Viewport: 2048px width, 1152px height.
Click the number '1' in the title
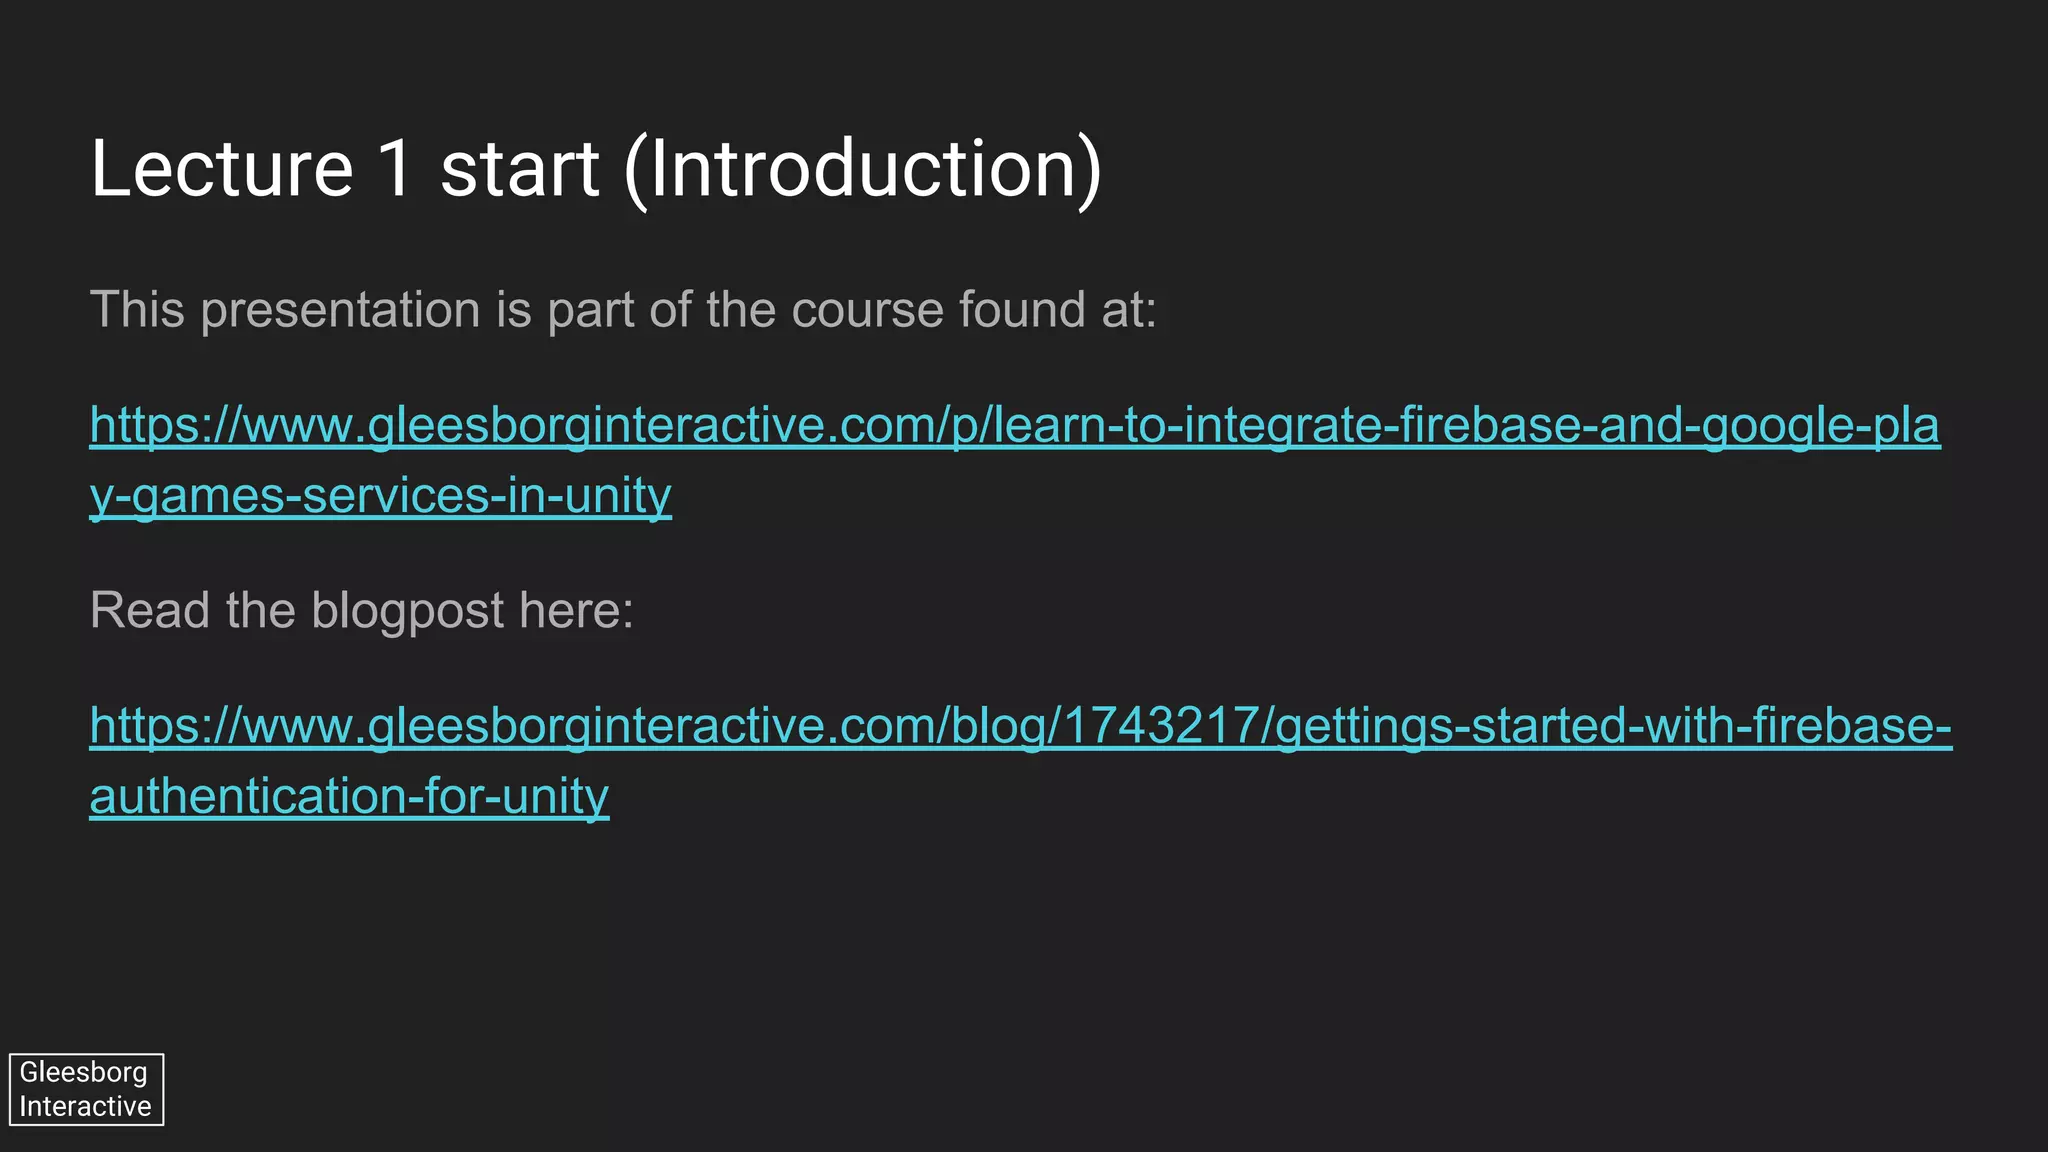[x=396, y=168]
